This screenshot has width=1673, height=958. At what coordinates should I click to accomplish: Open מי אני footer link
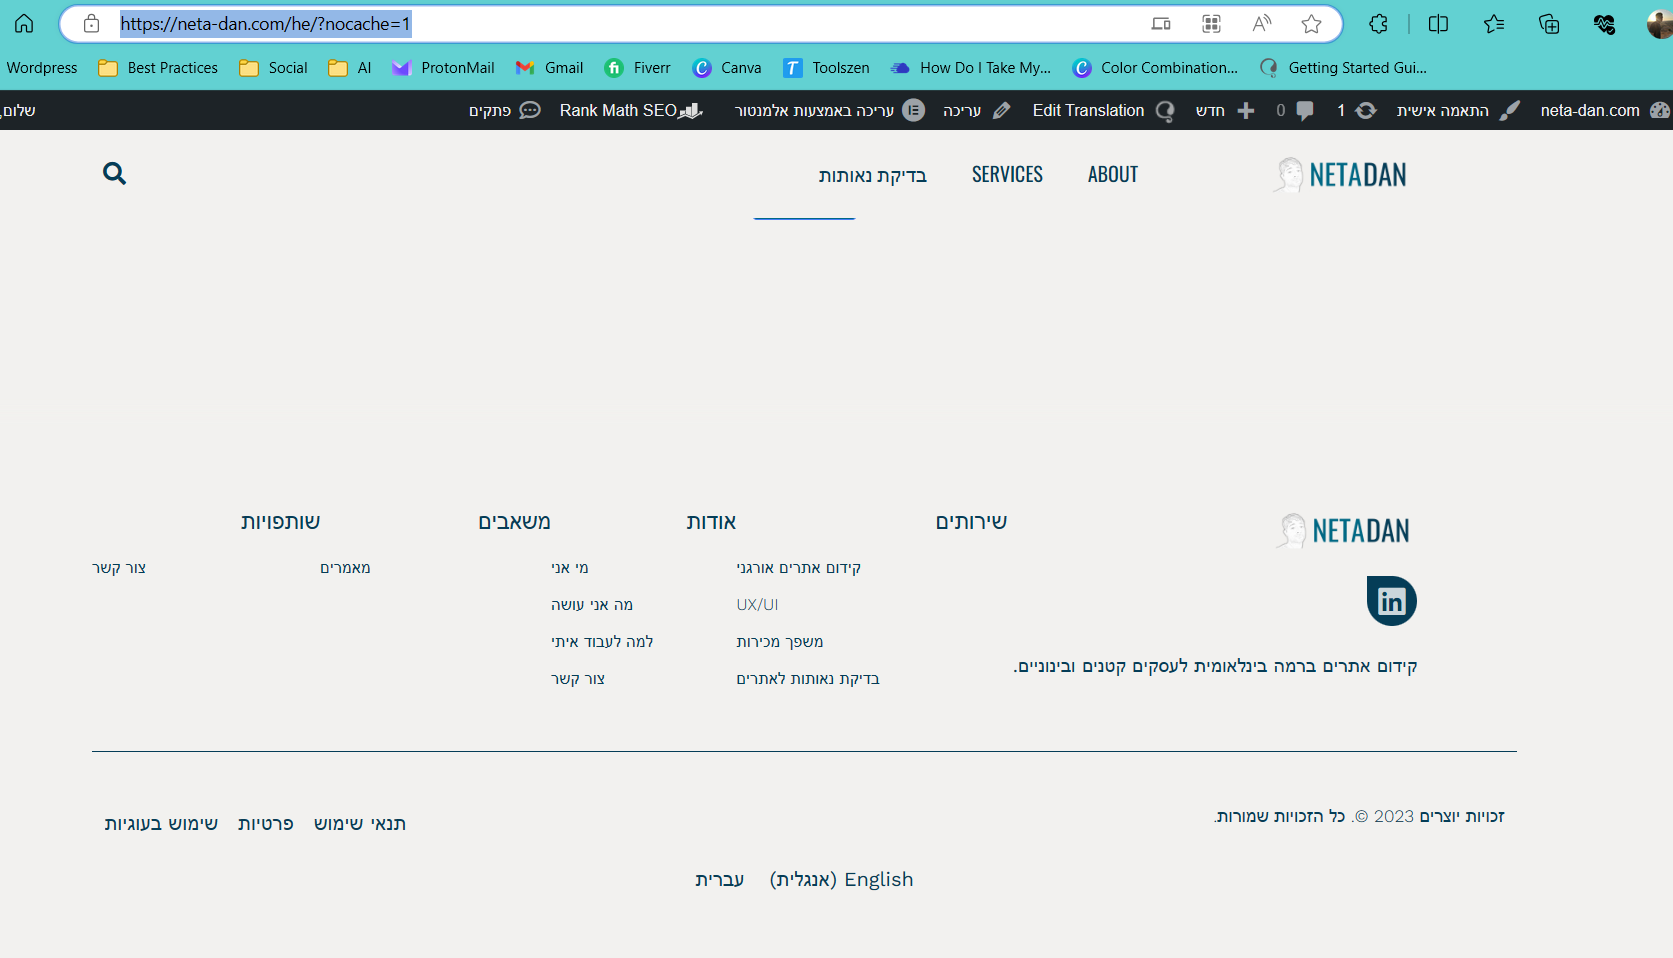(x=570, y=568)
